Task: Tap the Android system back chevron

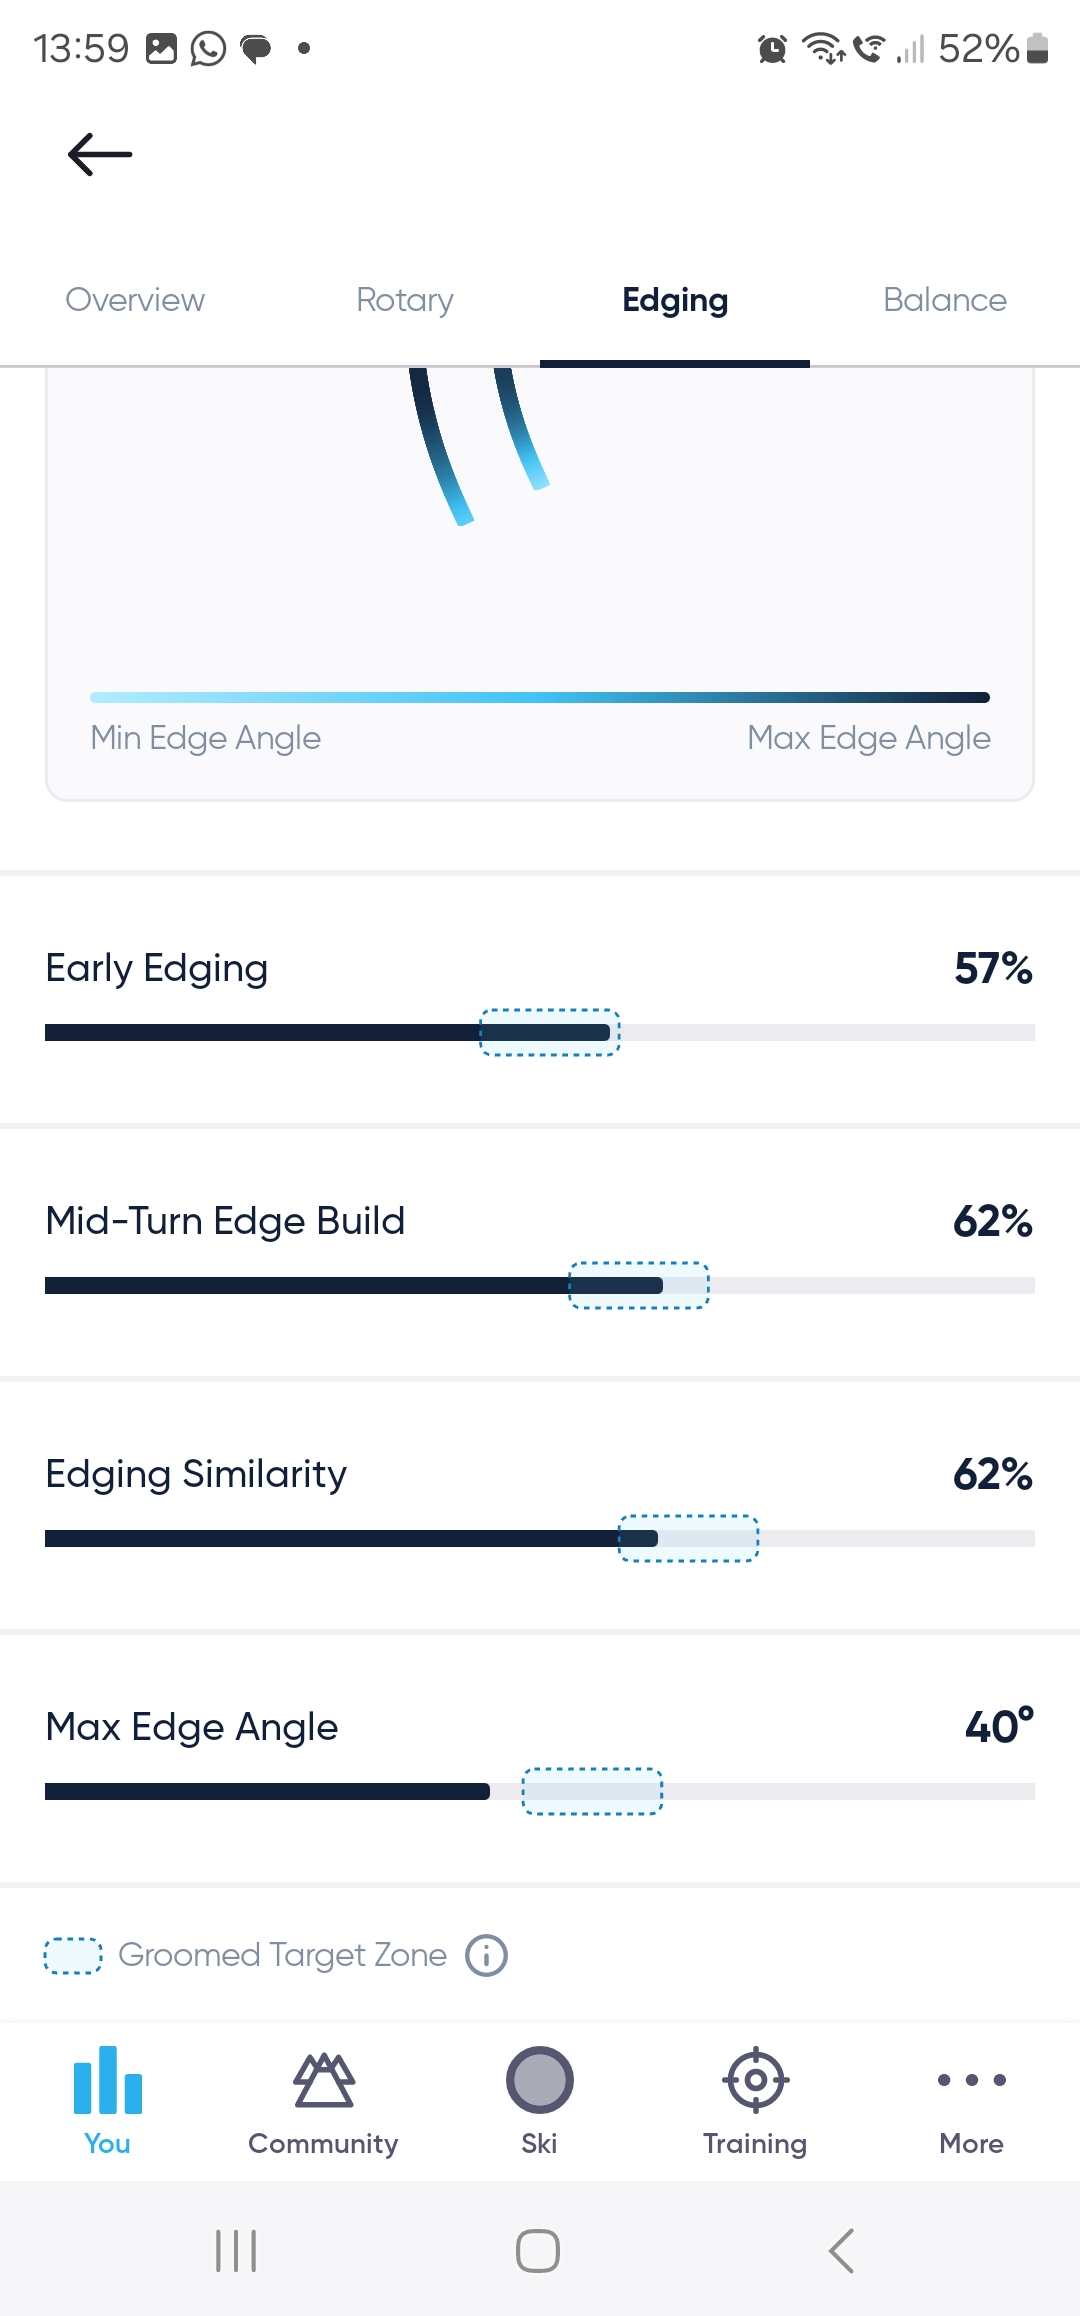Action: pos(842,2251)
